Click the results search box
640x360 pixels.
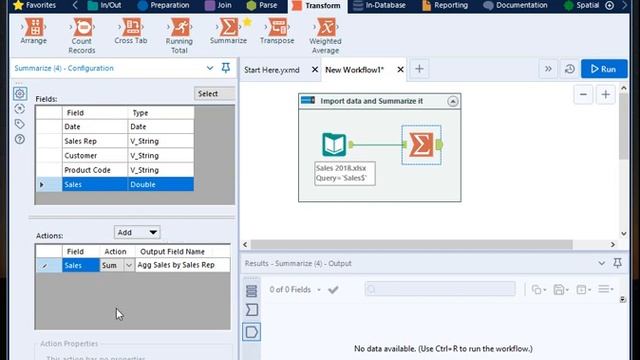click(x=440, y=289)
